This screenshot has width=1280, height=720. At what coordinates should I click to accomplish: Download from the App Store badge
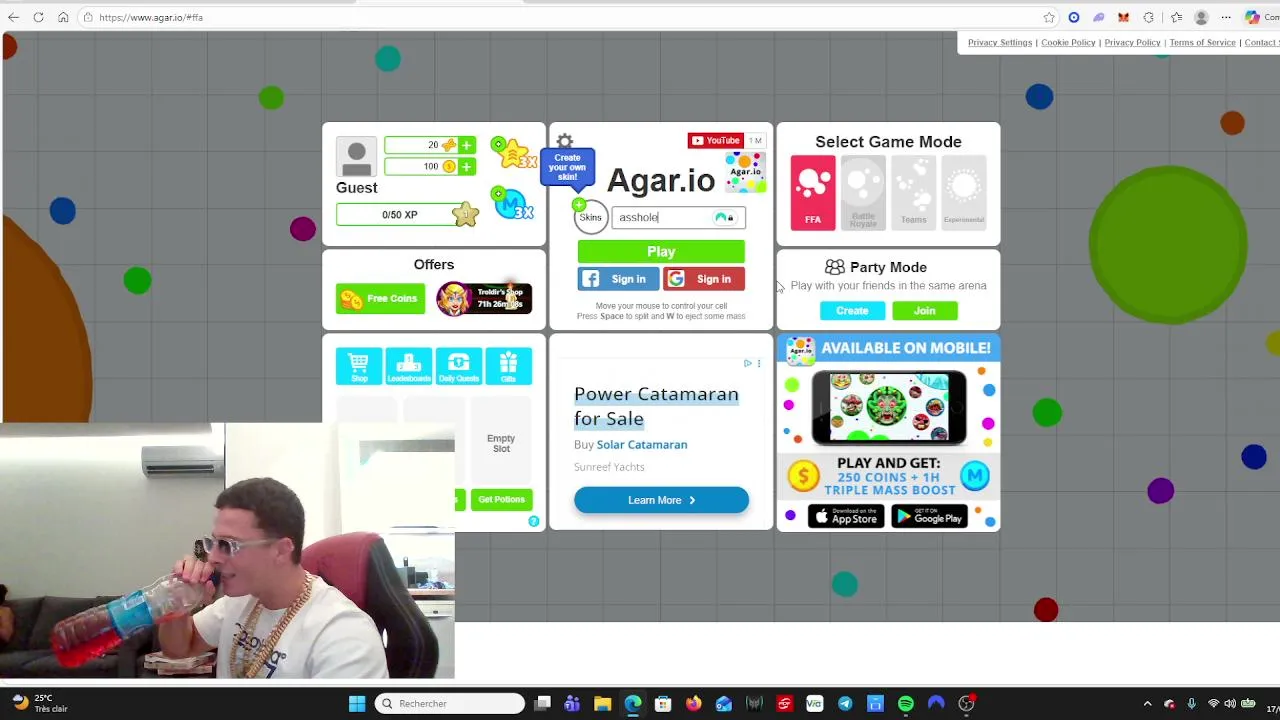point(846,517)
